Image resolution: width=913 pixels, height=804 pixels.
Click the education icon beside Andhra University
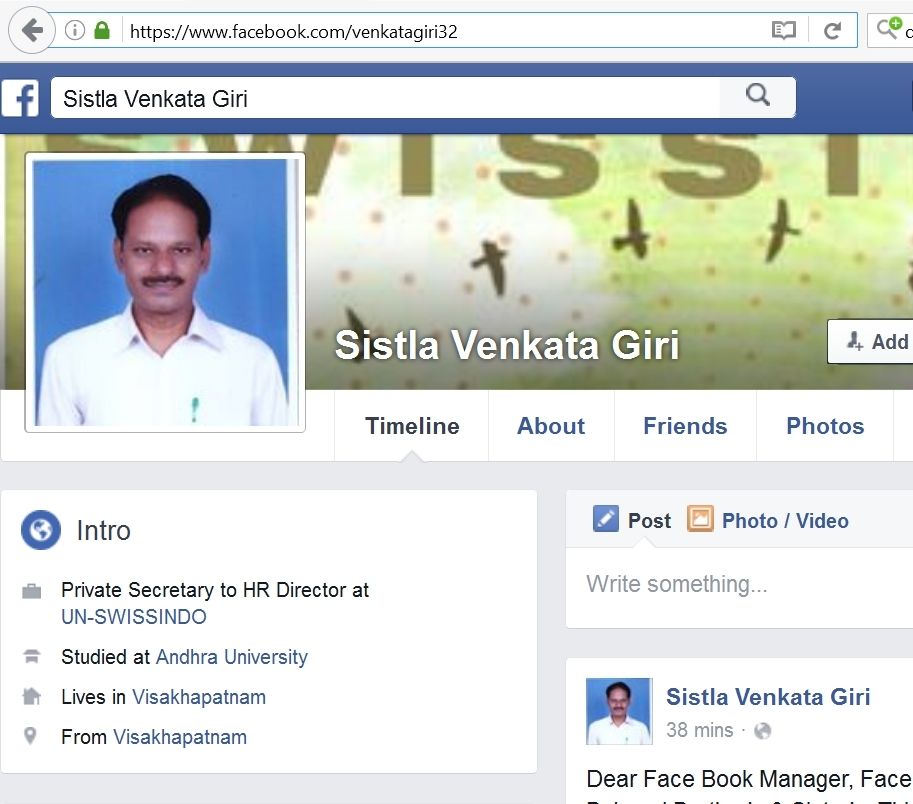coord(31,657)
